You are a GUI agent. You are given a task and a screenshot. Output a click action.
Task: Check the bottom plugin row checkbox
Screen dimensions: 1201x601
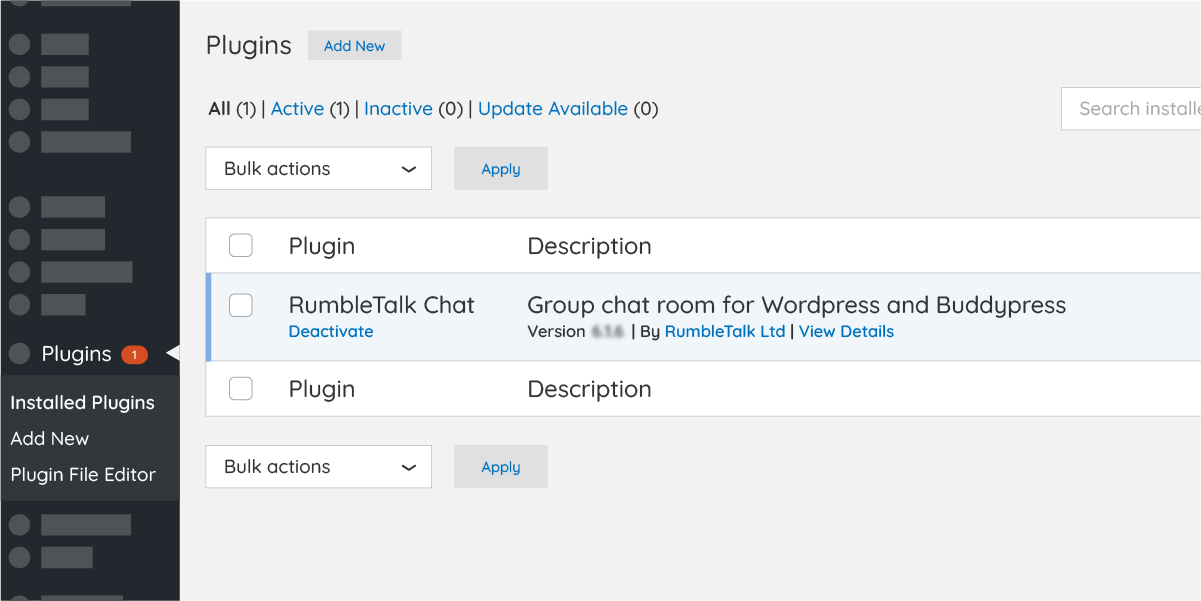pos(240,388)
